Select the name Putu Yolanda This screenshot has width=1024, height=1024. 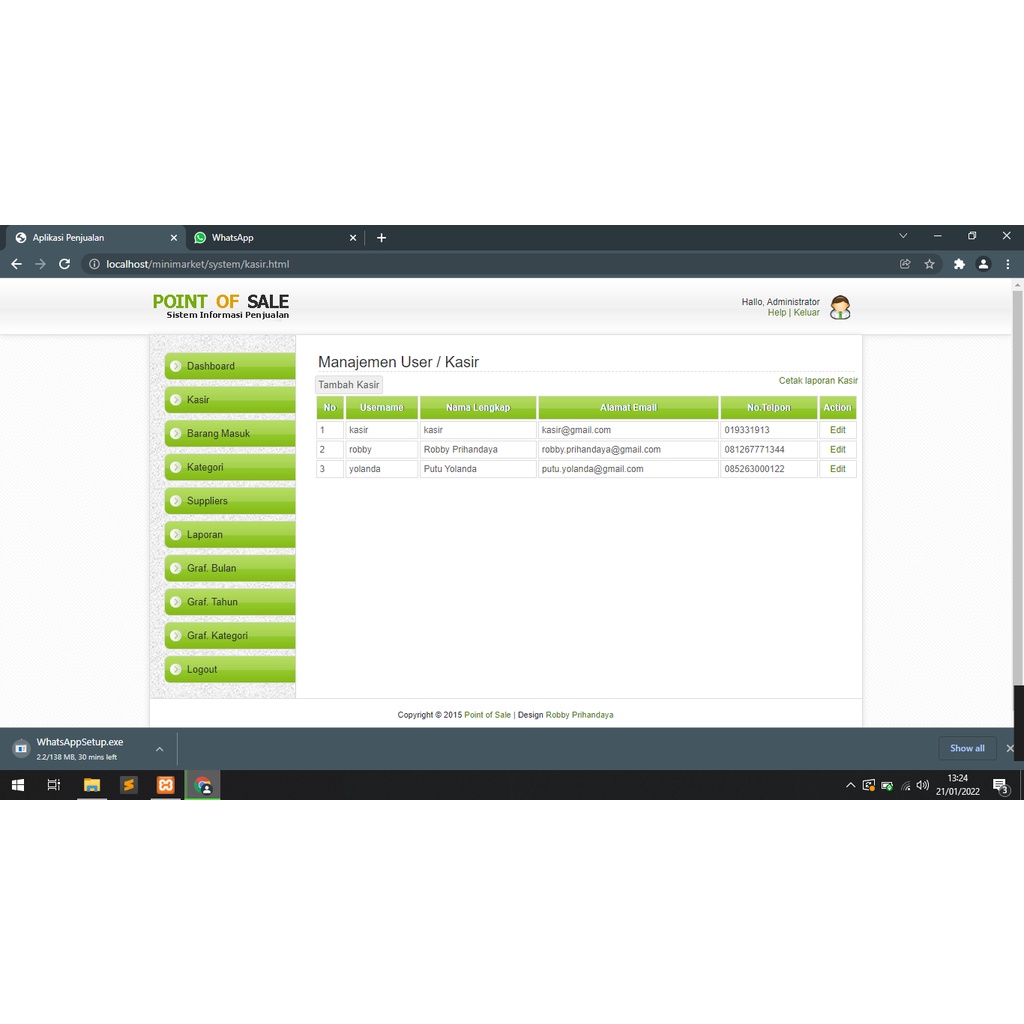coord(450,469)
